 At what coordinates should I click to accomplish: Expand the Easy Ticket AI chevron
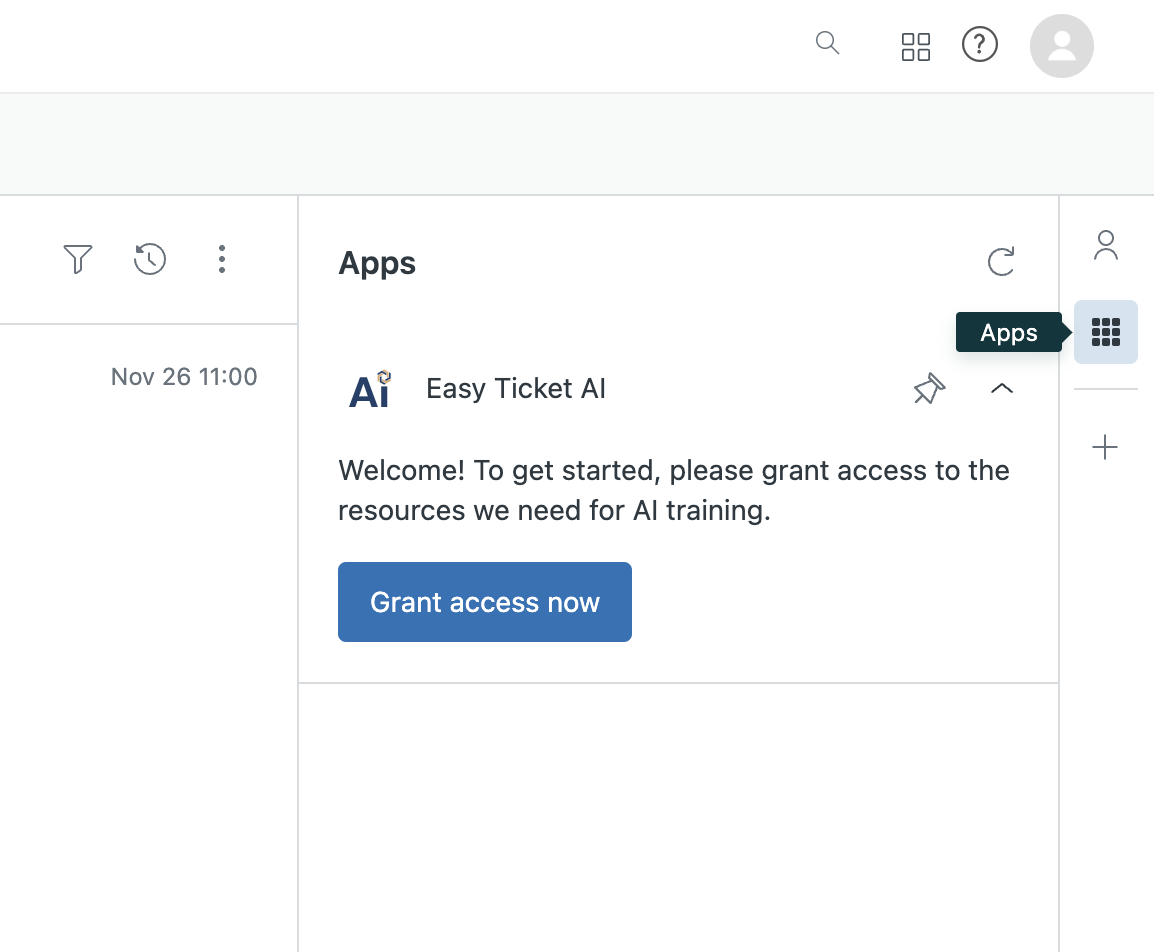point(1002,389)
